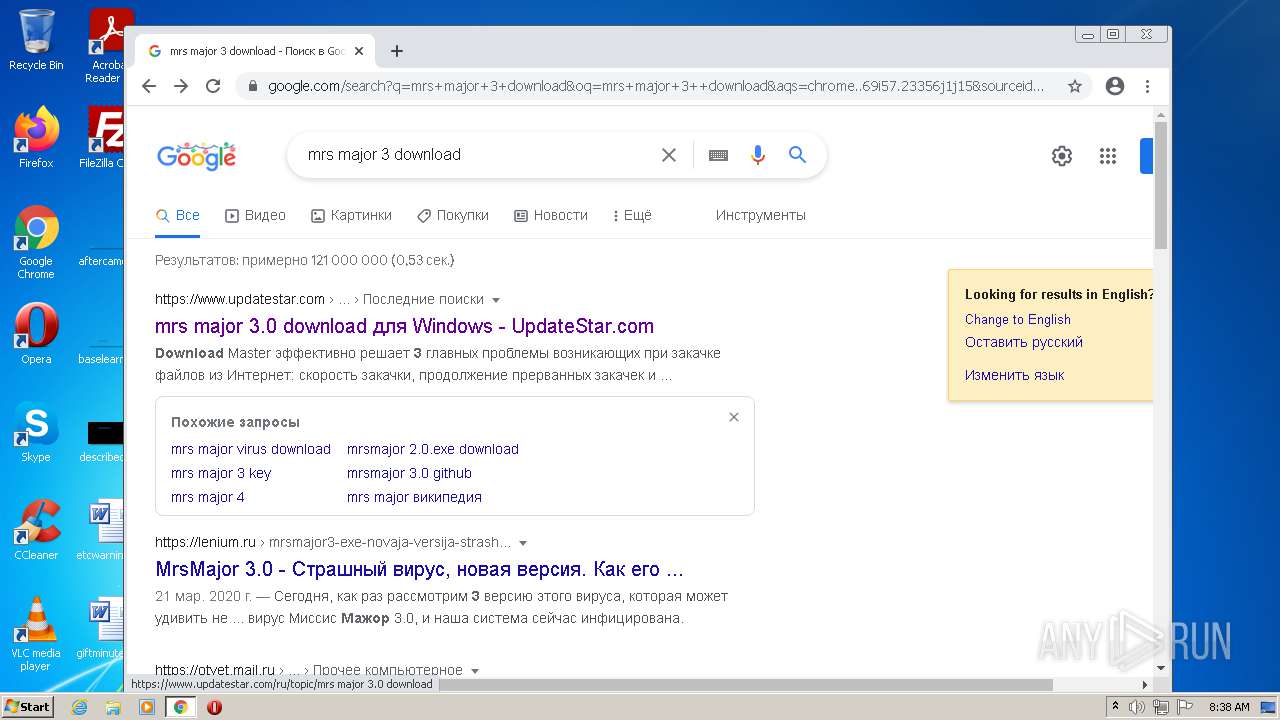Image resolution: width=1280 pixels, height=720 pixels.
Task: Expand the 'Ещё' more menu
Action: tap(632, 215)
